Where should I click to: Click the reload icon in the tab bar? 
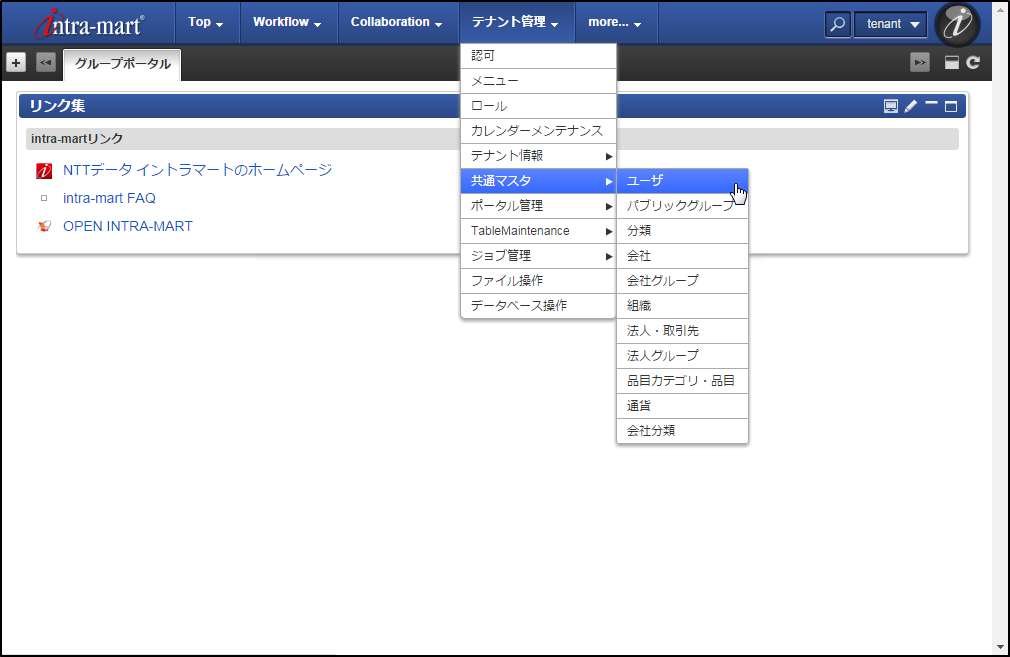(x=973, y=62)
